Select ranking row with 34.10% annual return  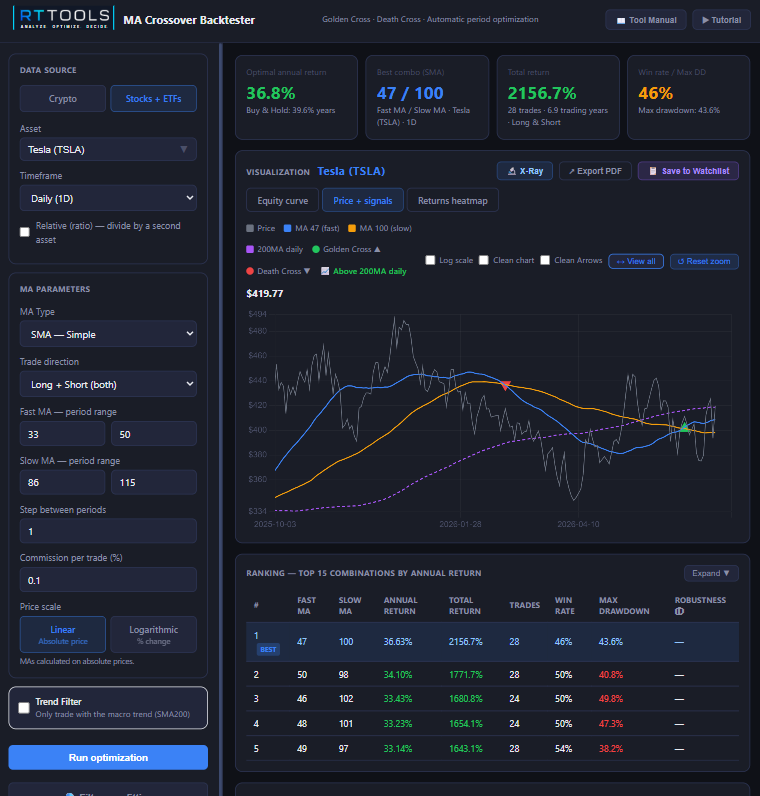tap(492, 675)
